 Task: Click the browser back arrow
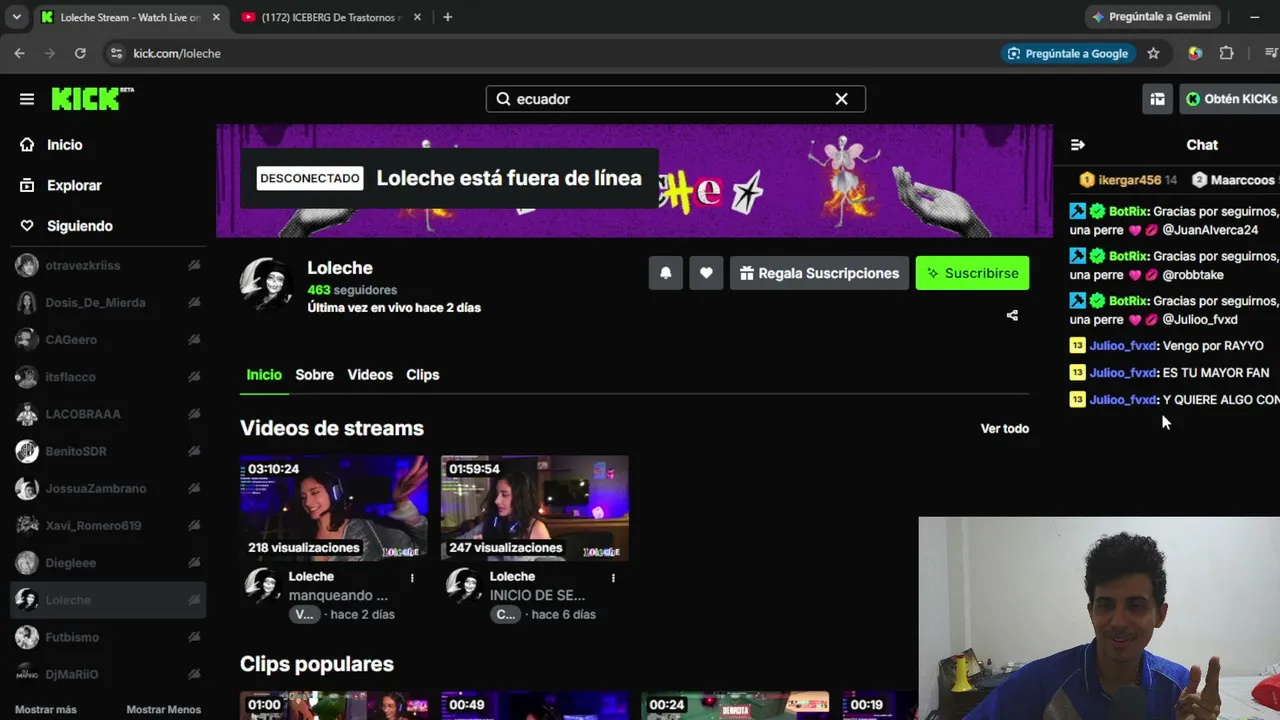pos(20,53)
